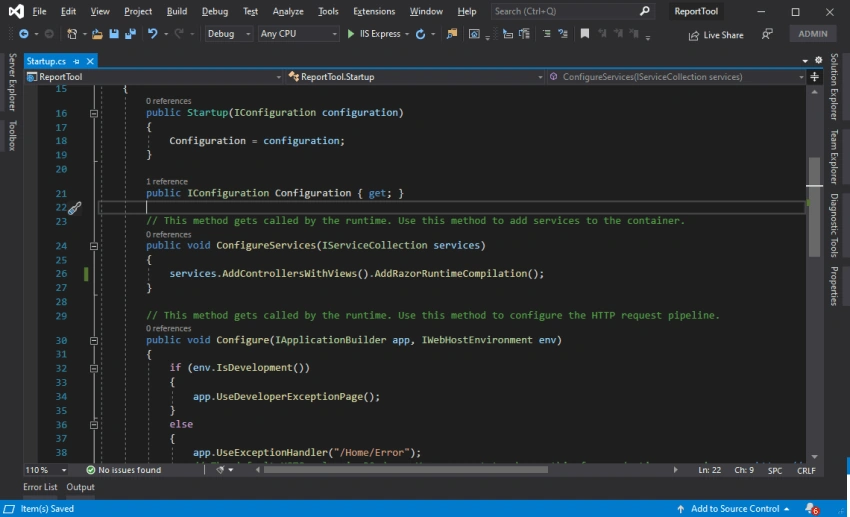Image resolution: width=850 pixels, height=517 pixels.
Task: Open the Toolbox side tab
Action: (12, 135)
